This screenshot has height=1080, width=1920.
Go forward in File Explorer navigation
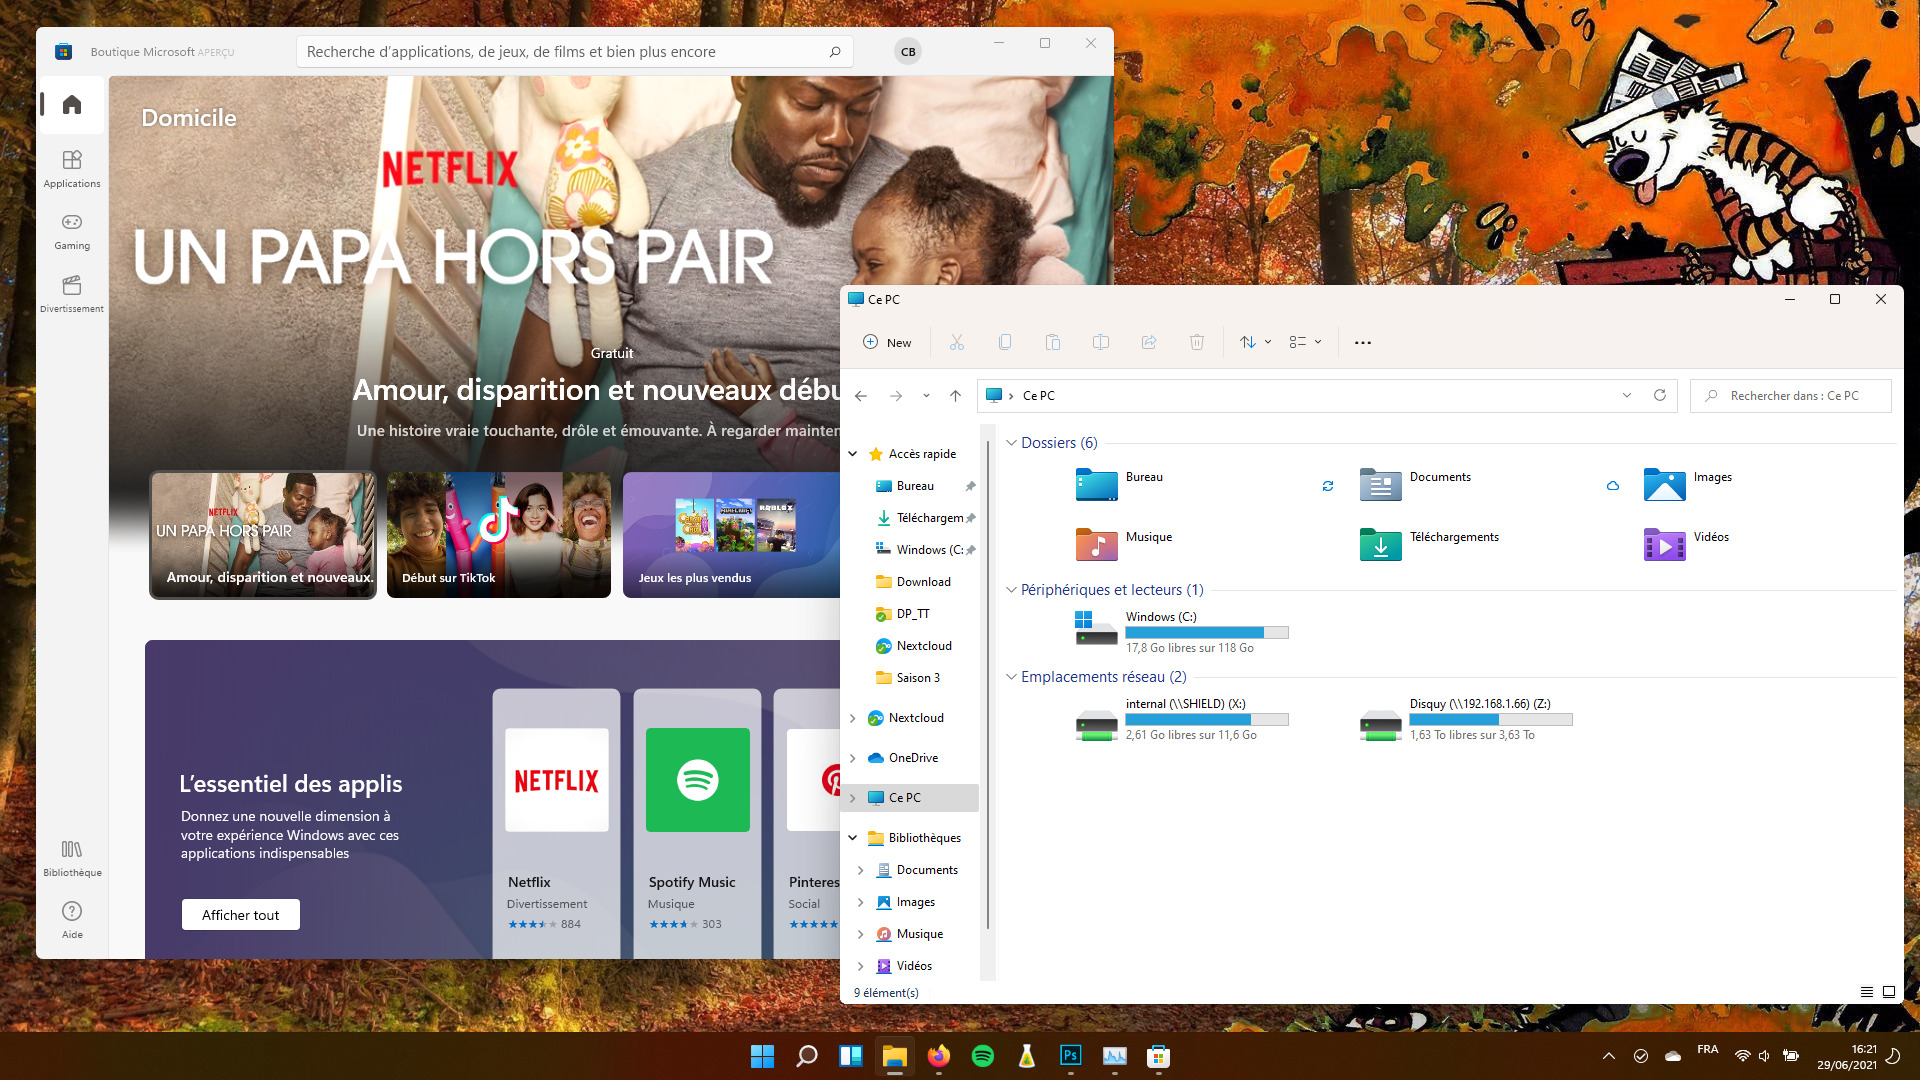point(896,396)
